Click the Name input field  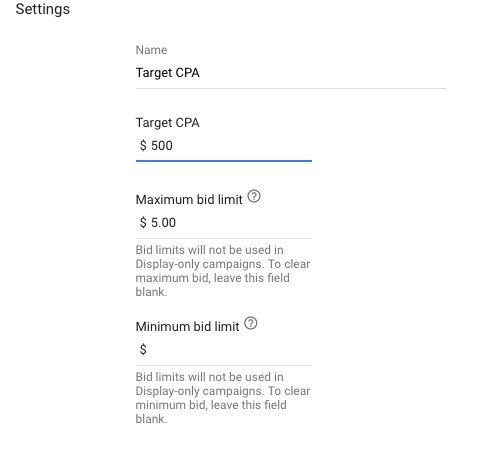pyautogui.click(x=291, y=73)
